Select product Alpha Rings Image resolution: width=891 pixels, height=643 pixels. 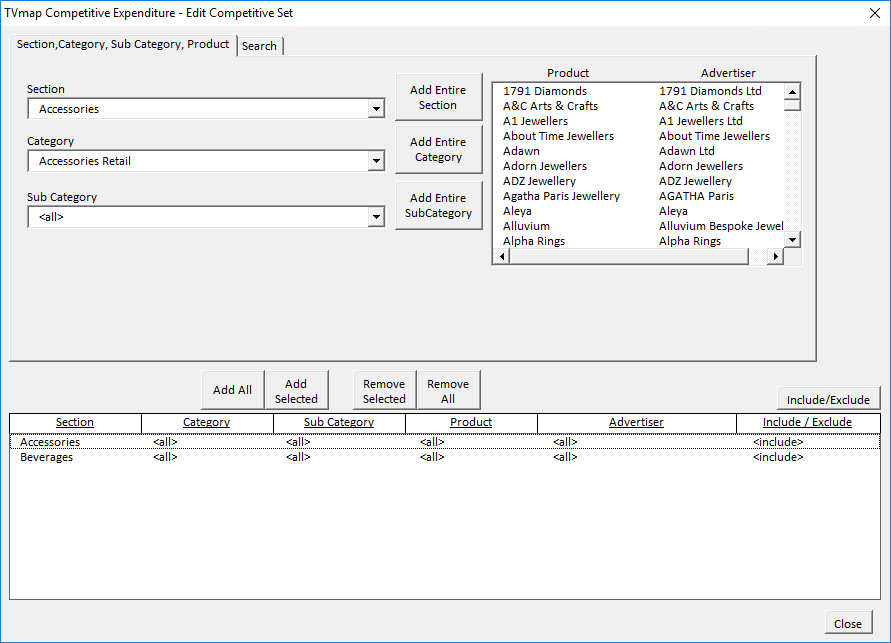pos(534,241)
